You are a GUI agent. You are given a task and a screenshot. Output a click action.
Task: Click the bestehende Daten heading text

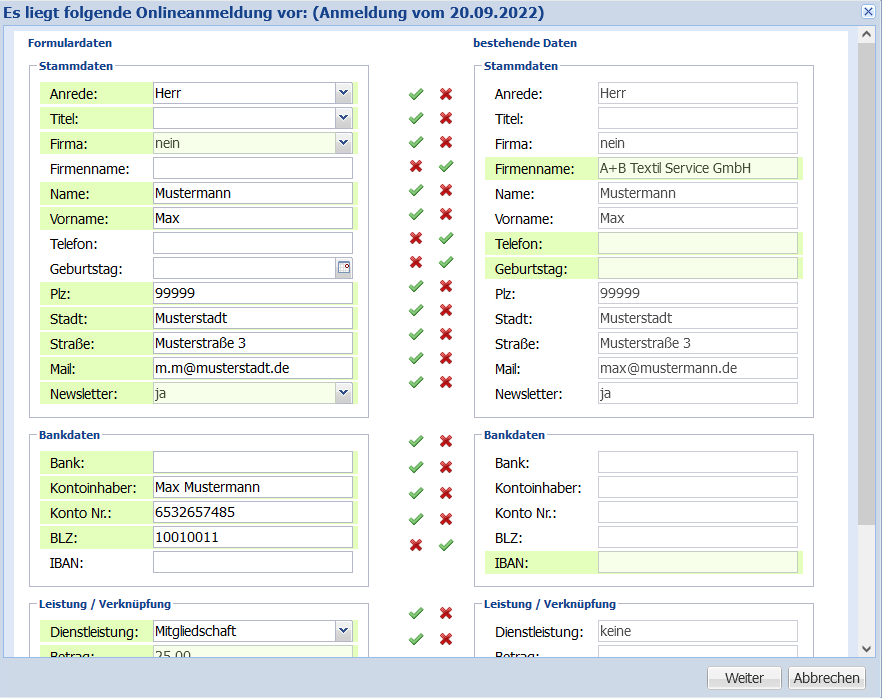click(525, 43)
